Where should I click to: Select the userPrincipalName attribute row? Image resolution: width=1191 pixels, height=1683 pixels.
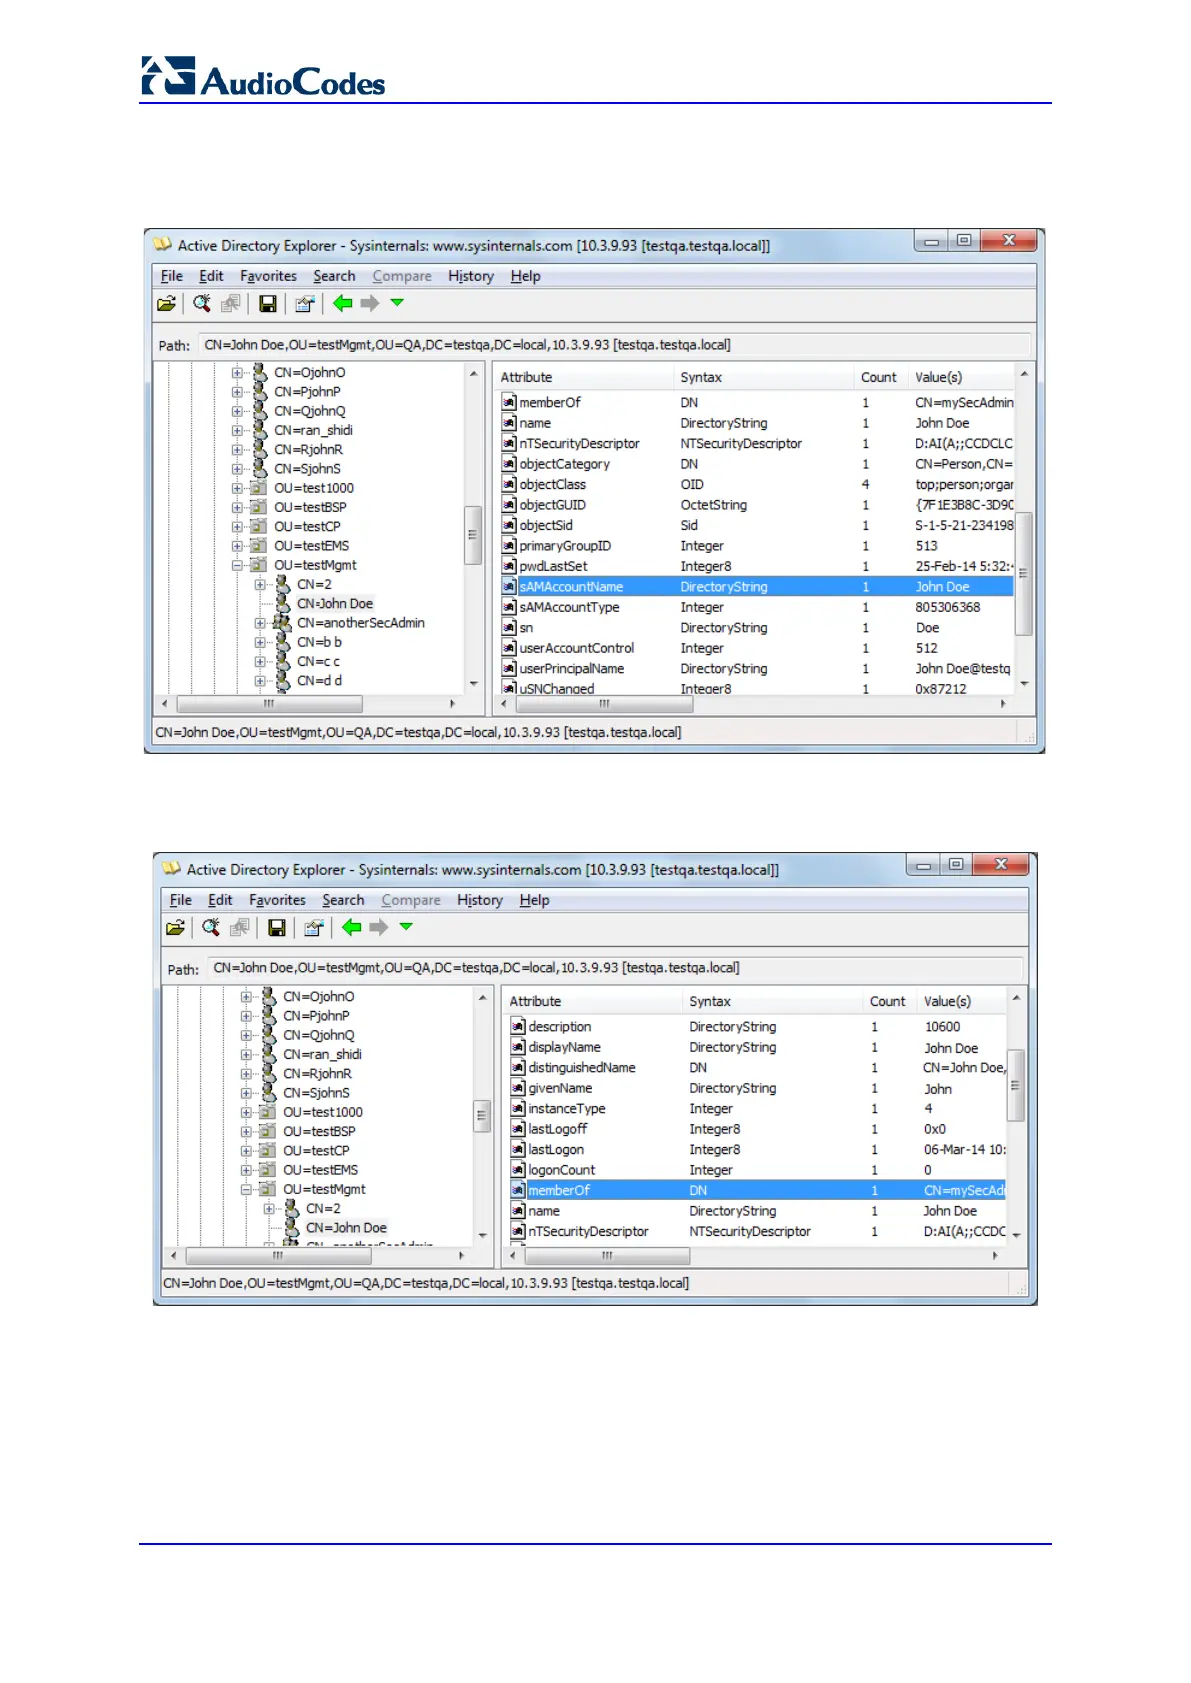(571, 669)
